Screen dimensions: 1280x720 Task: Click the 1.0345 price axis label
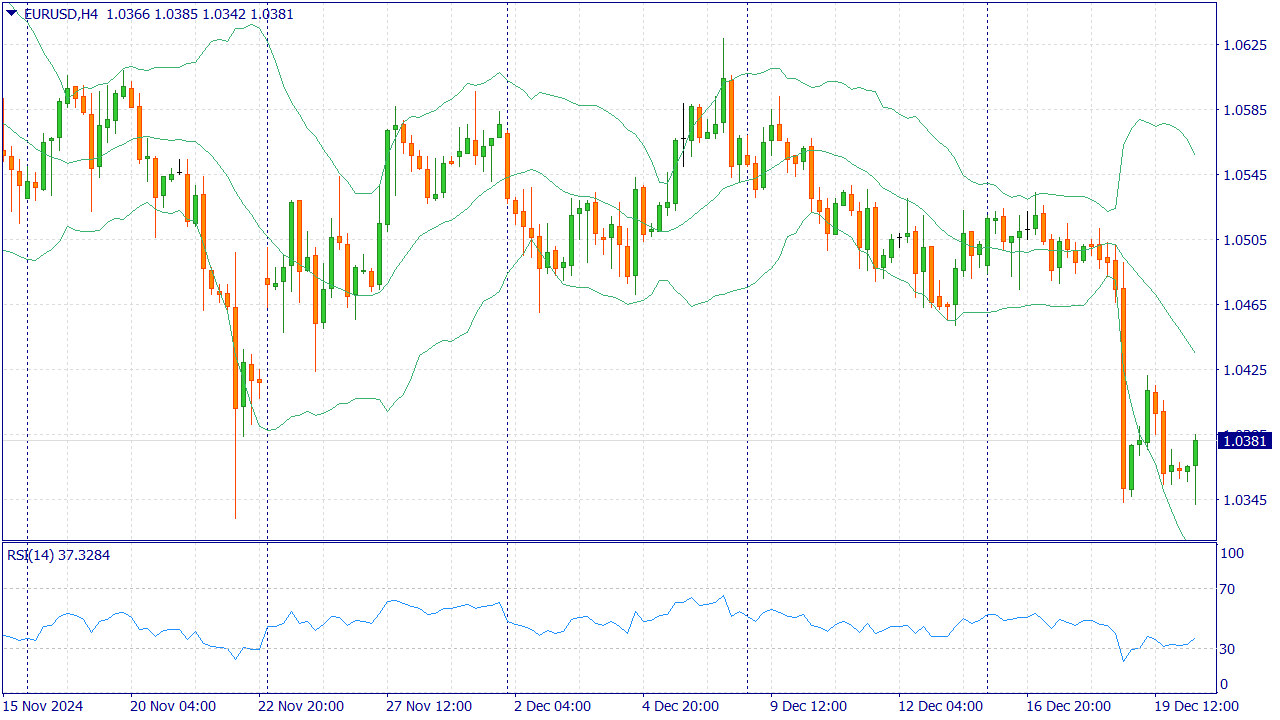click(1245, 500)
